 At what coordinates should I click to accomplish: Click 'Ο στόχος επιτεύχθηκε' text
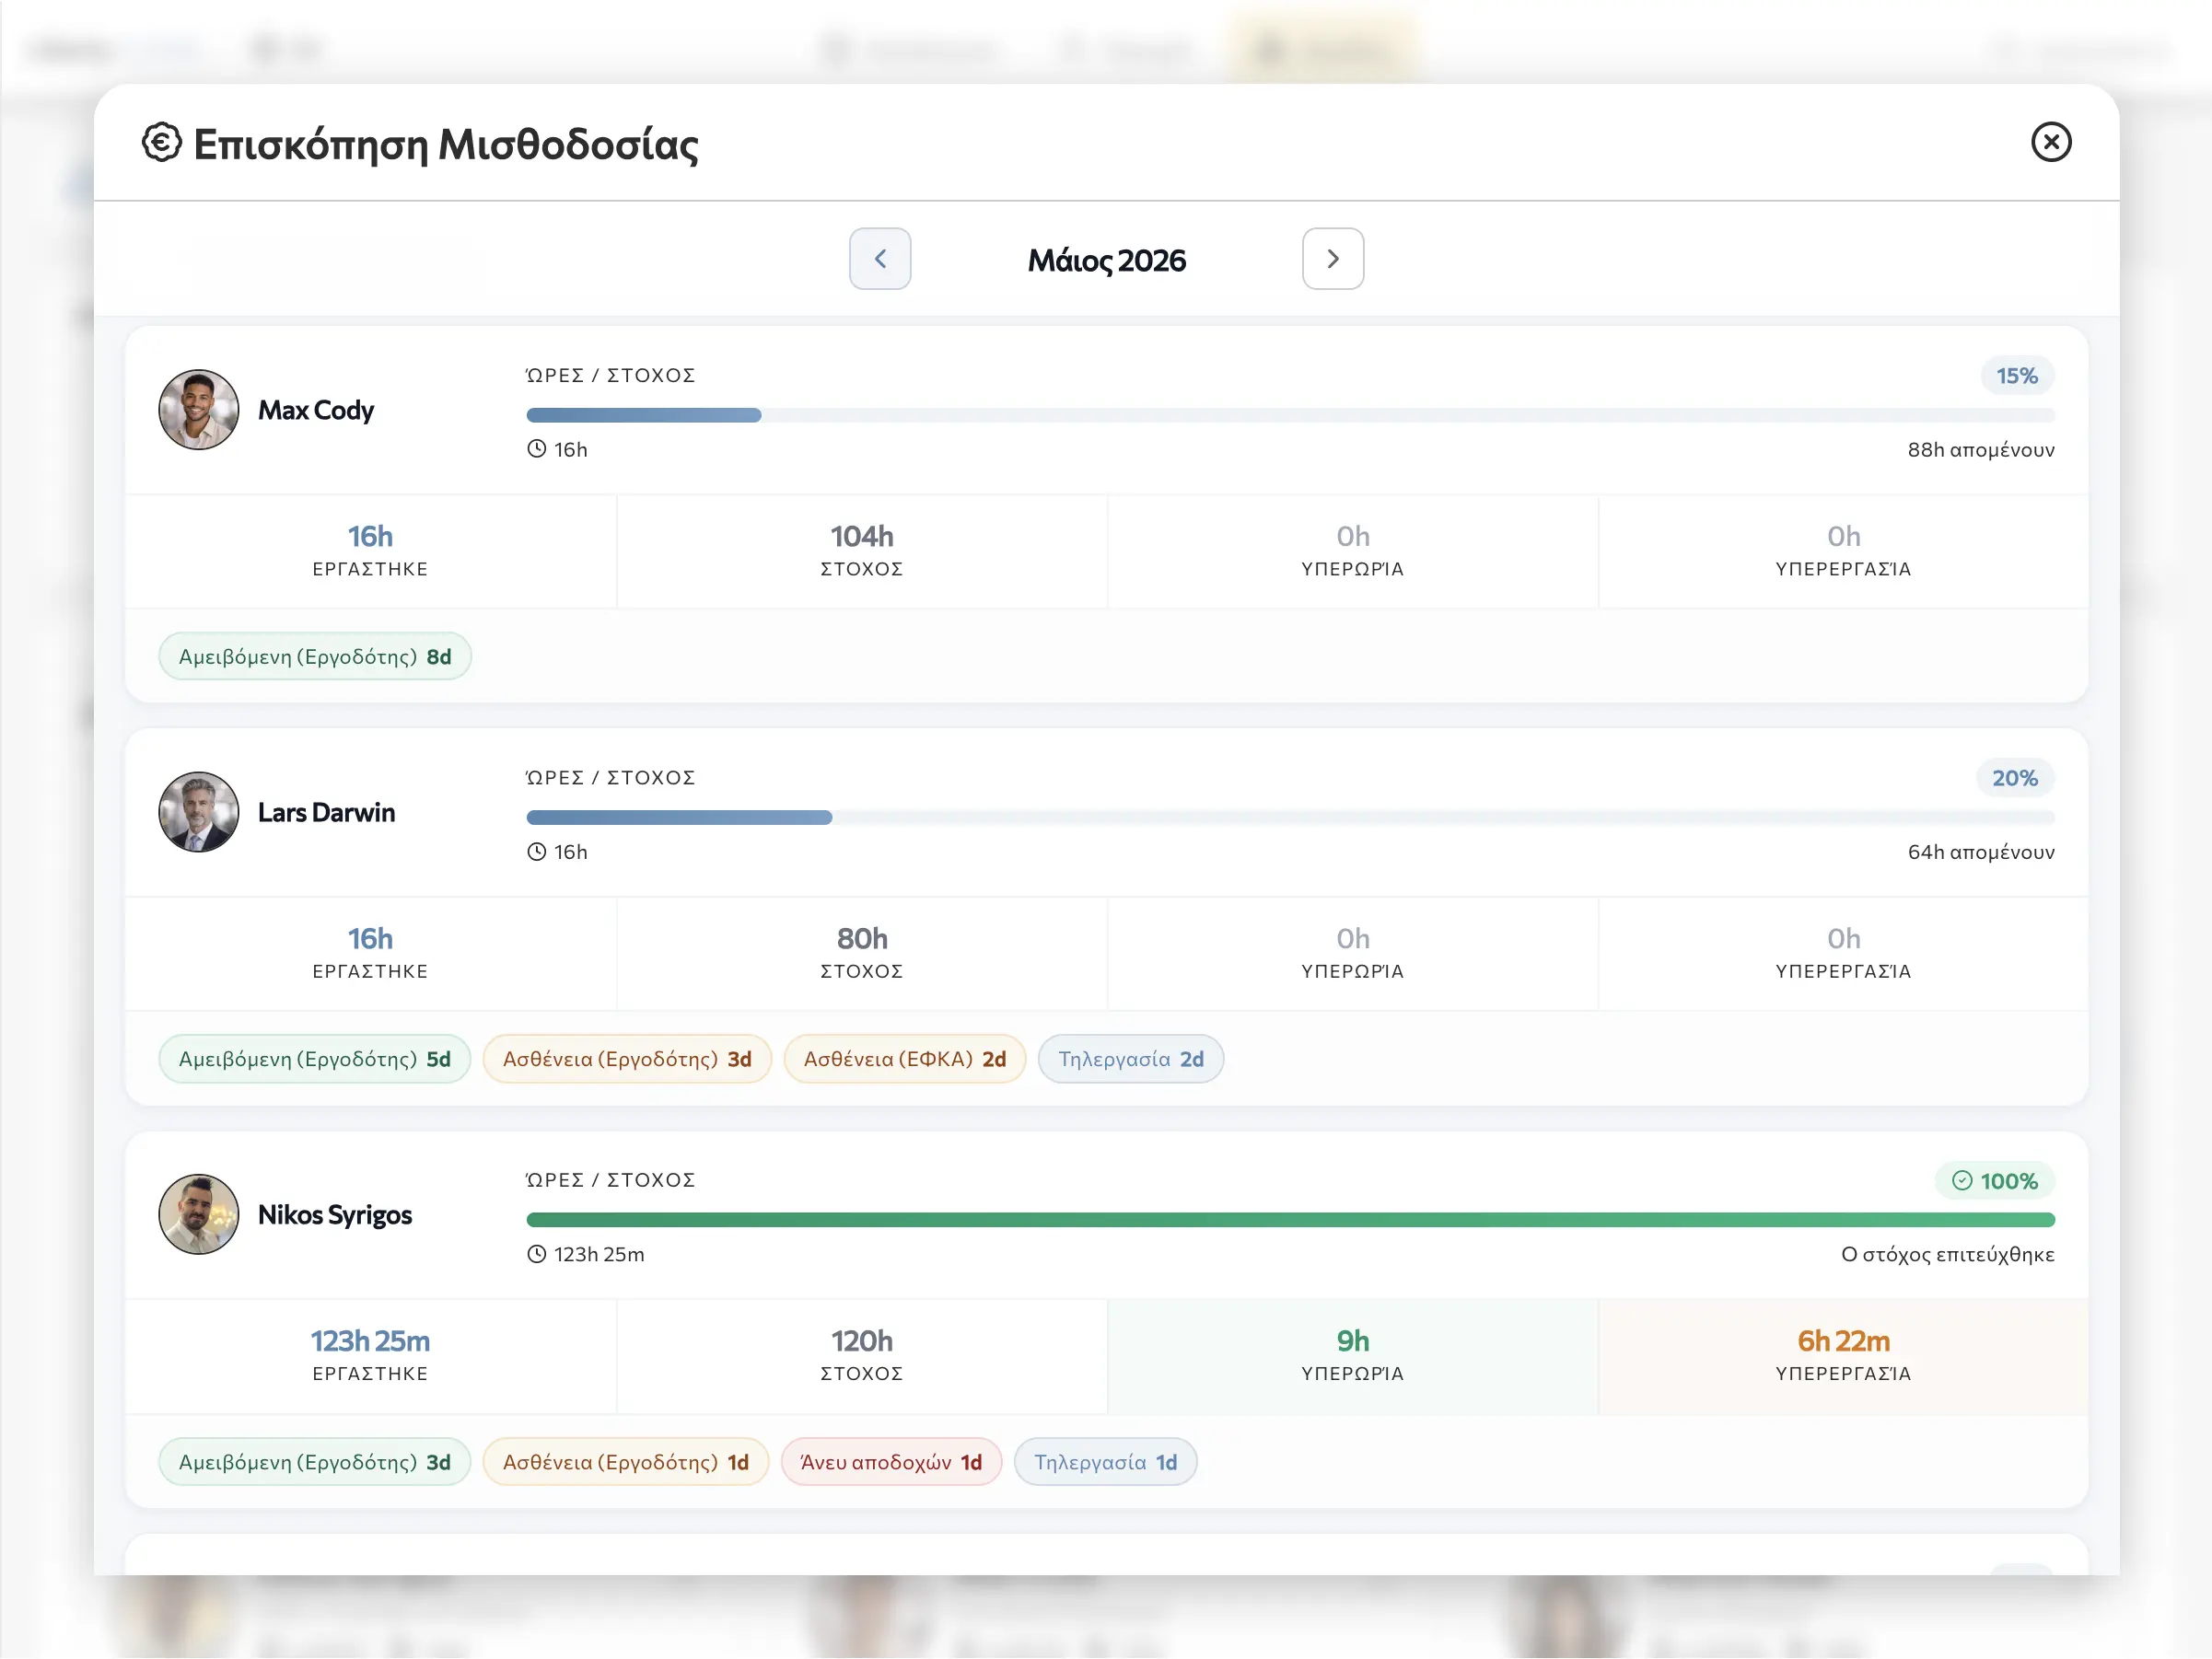click(1948, 1255)
